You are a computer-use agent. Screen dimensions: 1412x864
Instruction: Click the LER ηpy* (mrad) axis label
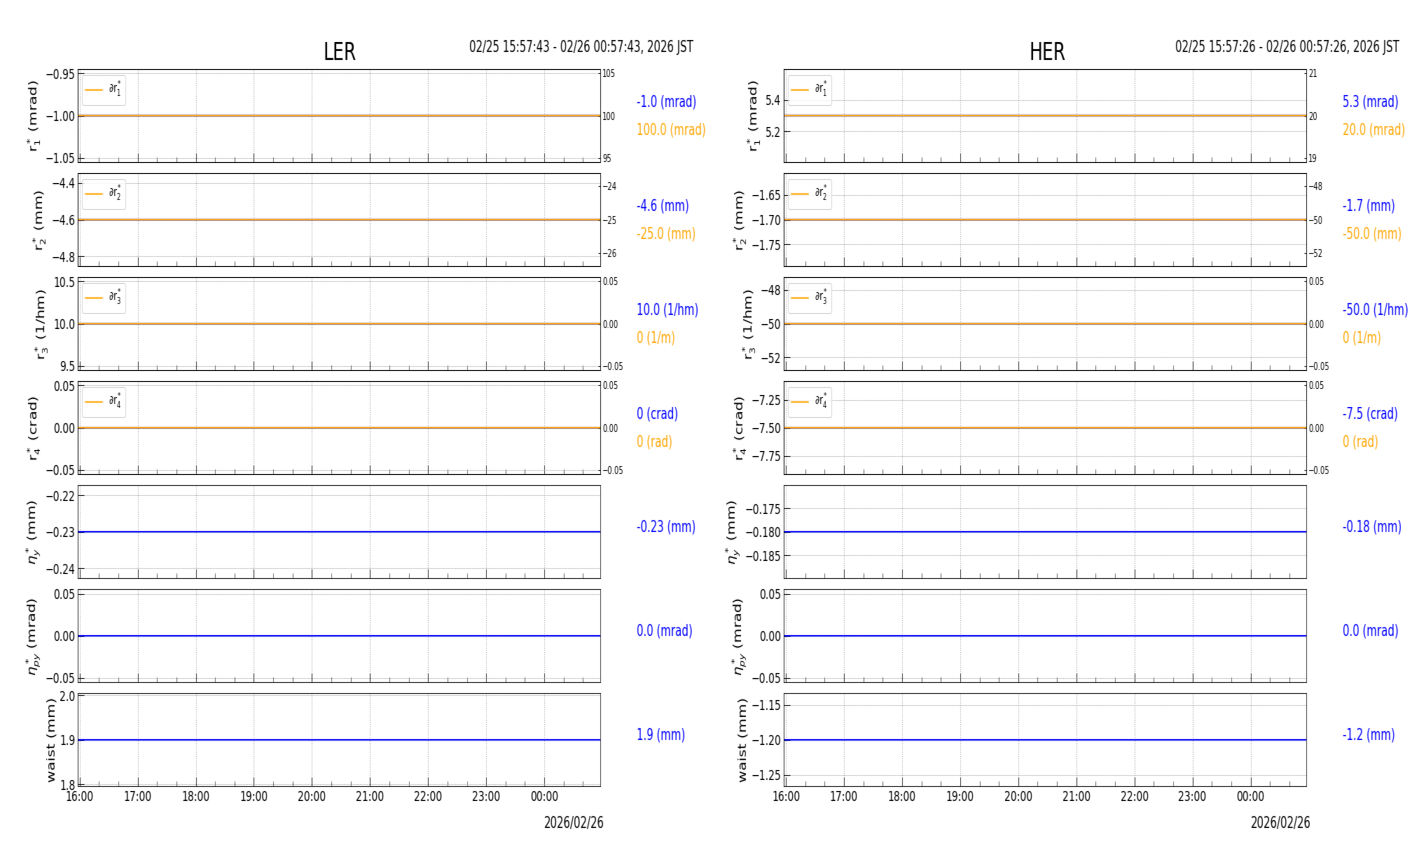(33, 636)
